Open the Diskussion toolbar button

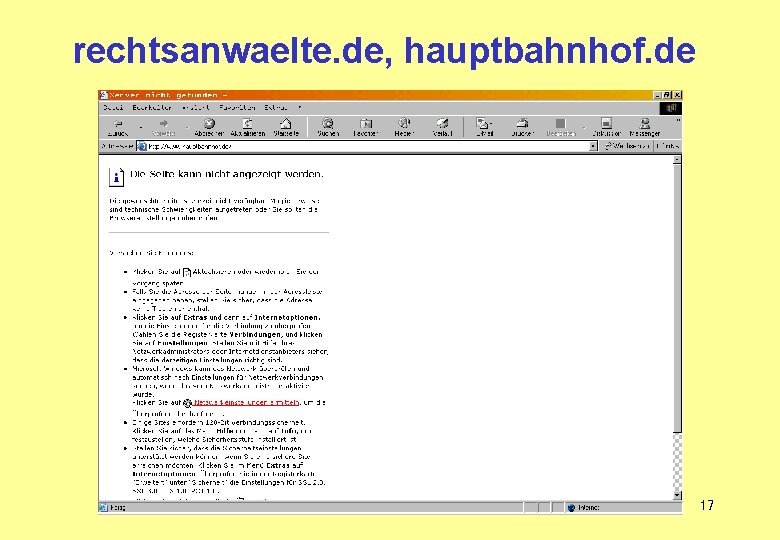coord(606,127)
